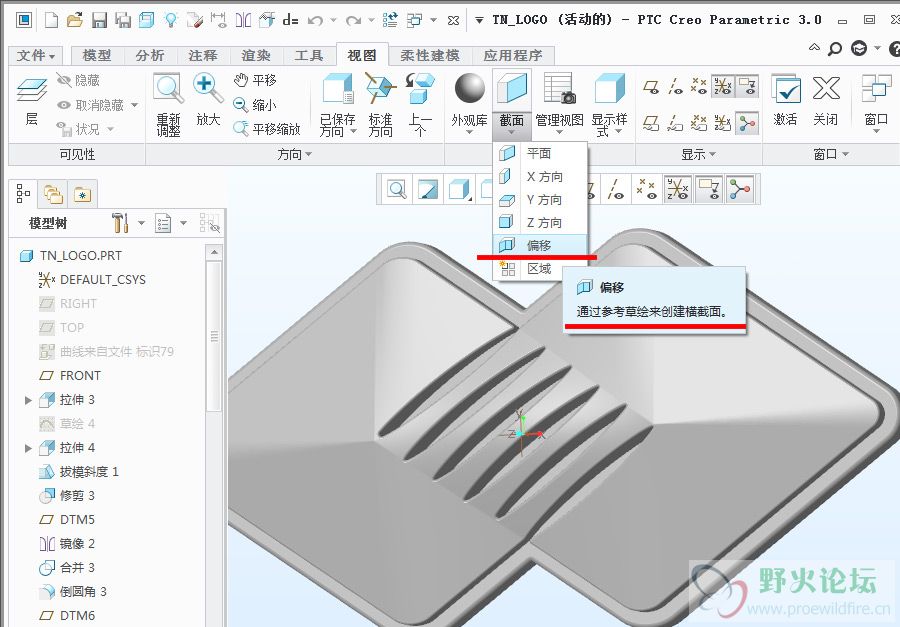Screen dimensions: 900x627
Task: Click the 平移缩放 (Pan Zoom) tool
Action: [x=267, y=129]
